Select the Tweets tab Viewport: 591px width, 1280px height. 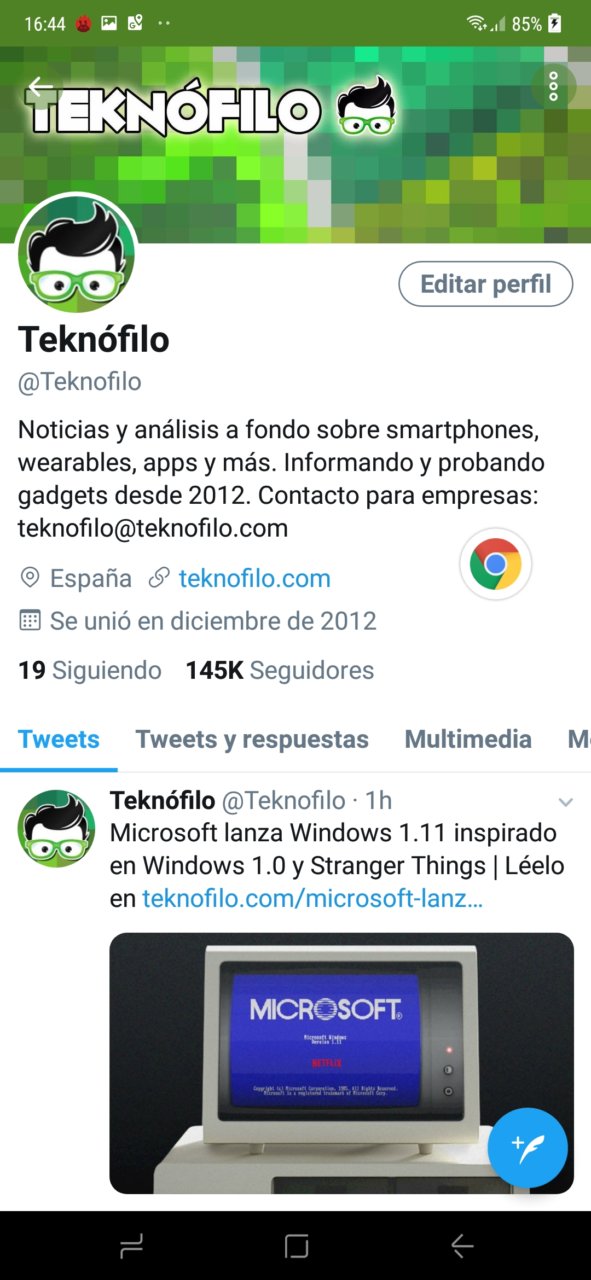(x=59, y=740)
